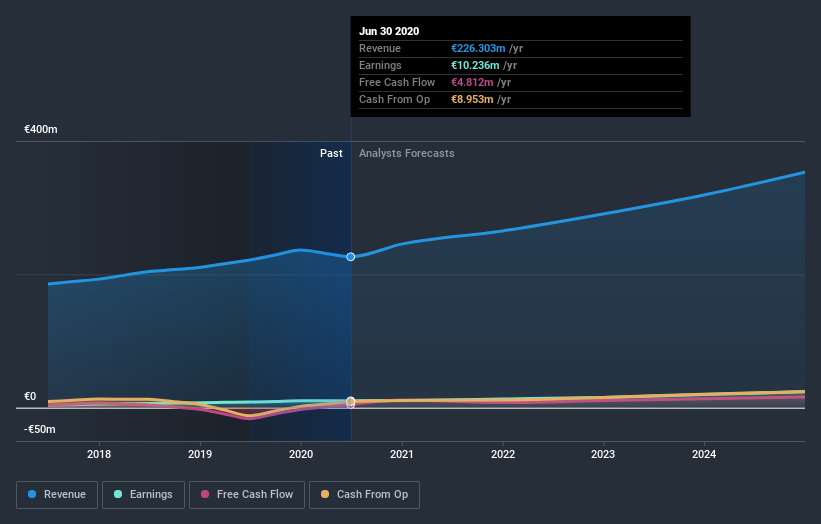The height and width of the screenshot is (524, 821).
Task: Select the 2019 x-axis label
Action: (x=200, y=454)
